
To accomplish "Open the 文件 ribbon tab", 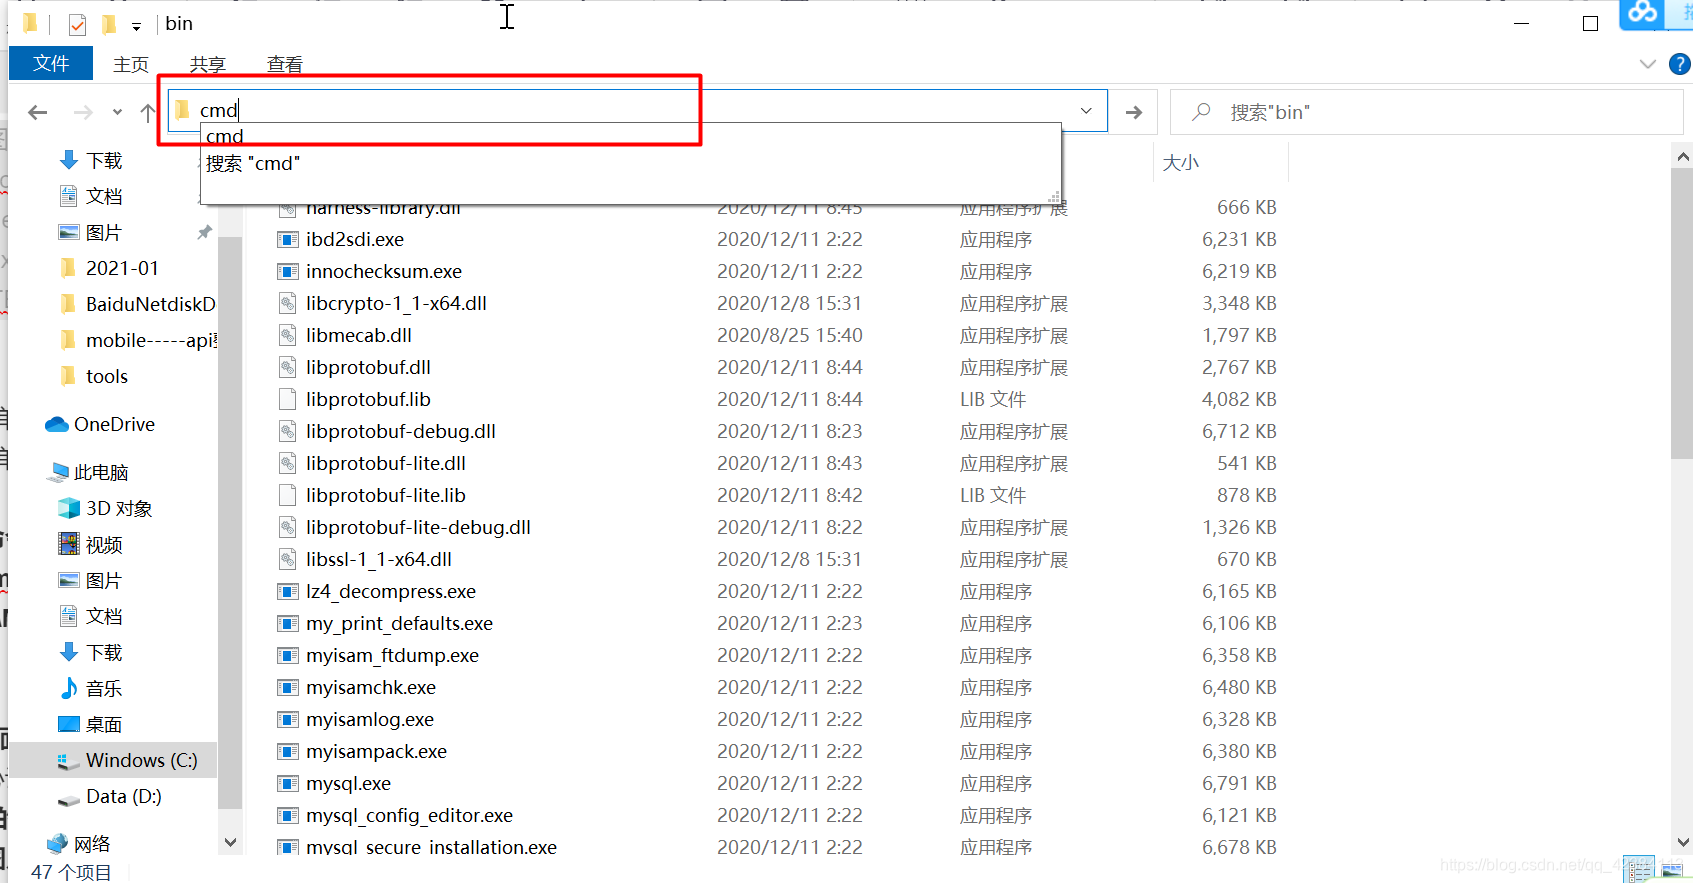I will point(51,63).
